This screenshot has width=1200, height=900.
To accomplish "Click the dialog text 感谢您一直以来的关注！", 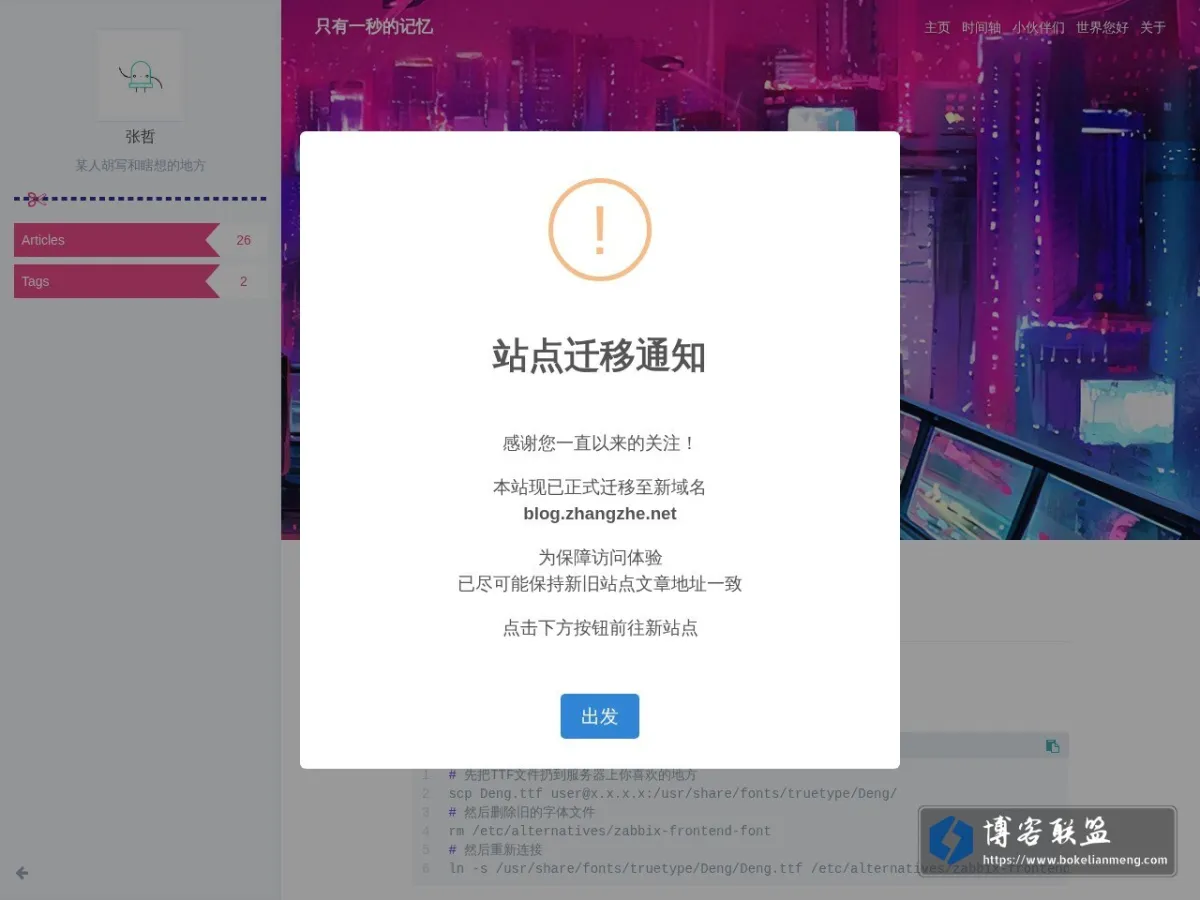I will click(599, 443).
